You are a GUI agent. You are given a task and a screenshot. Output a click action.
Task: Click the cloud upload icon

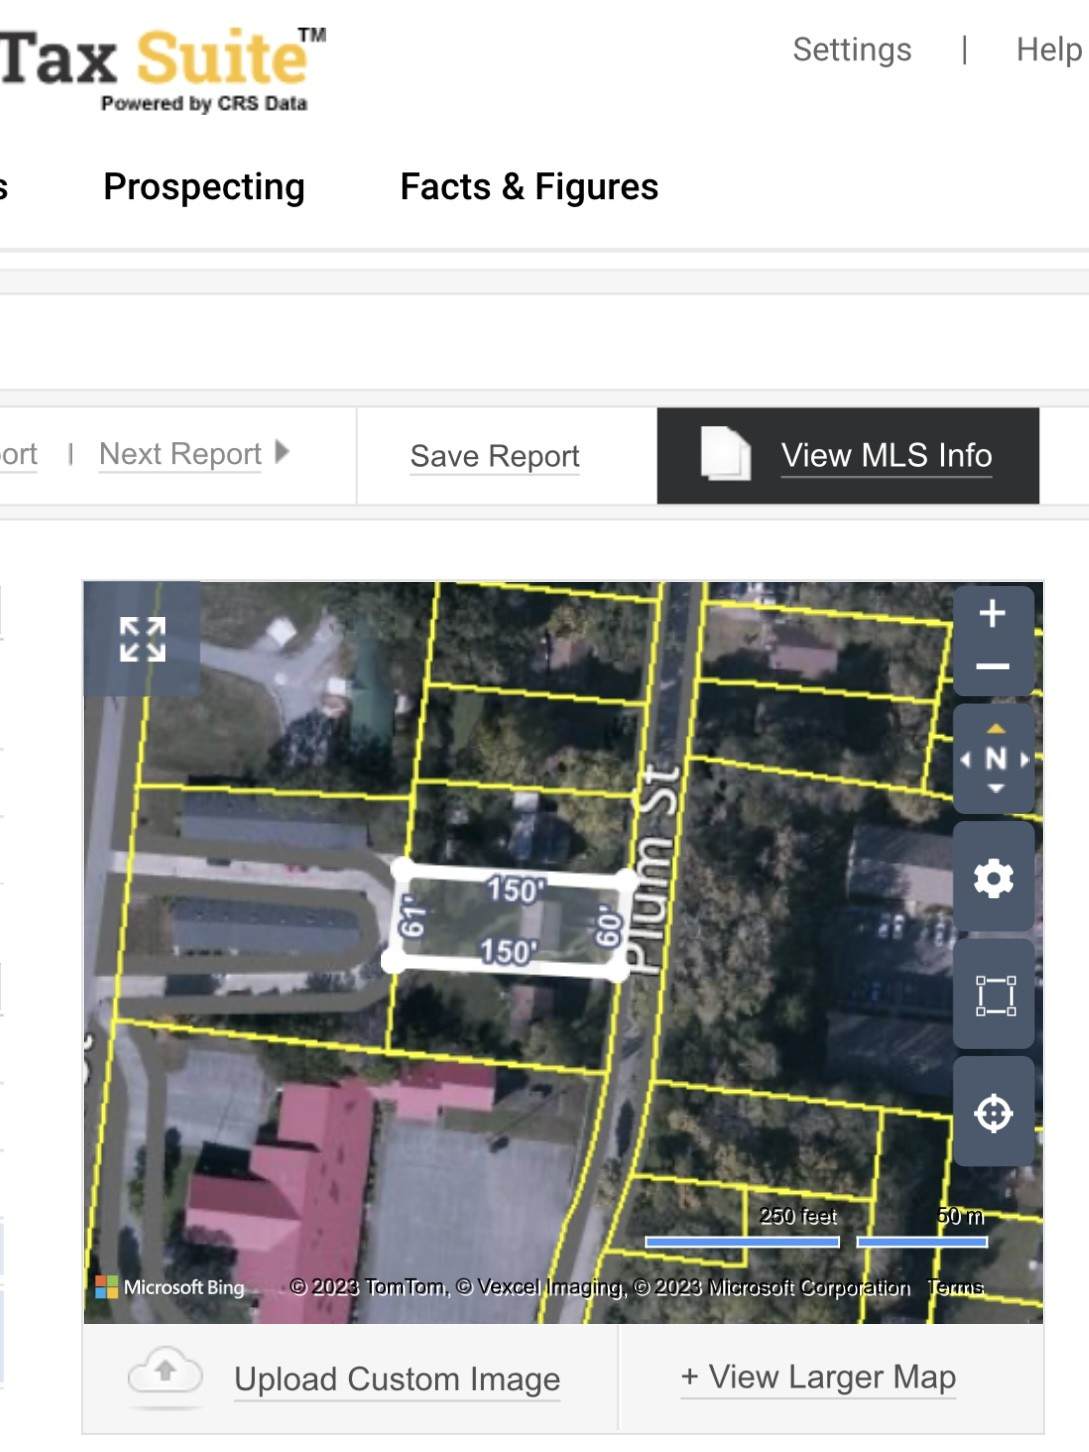pyautogui.click(x=165, y=1374)
